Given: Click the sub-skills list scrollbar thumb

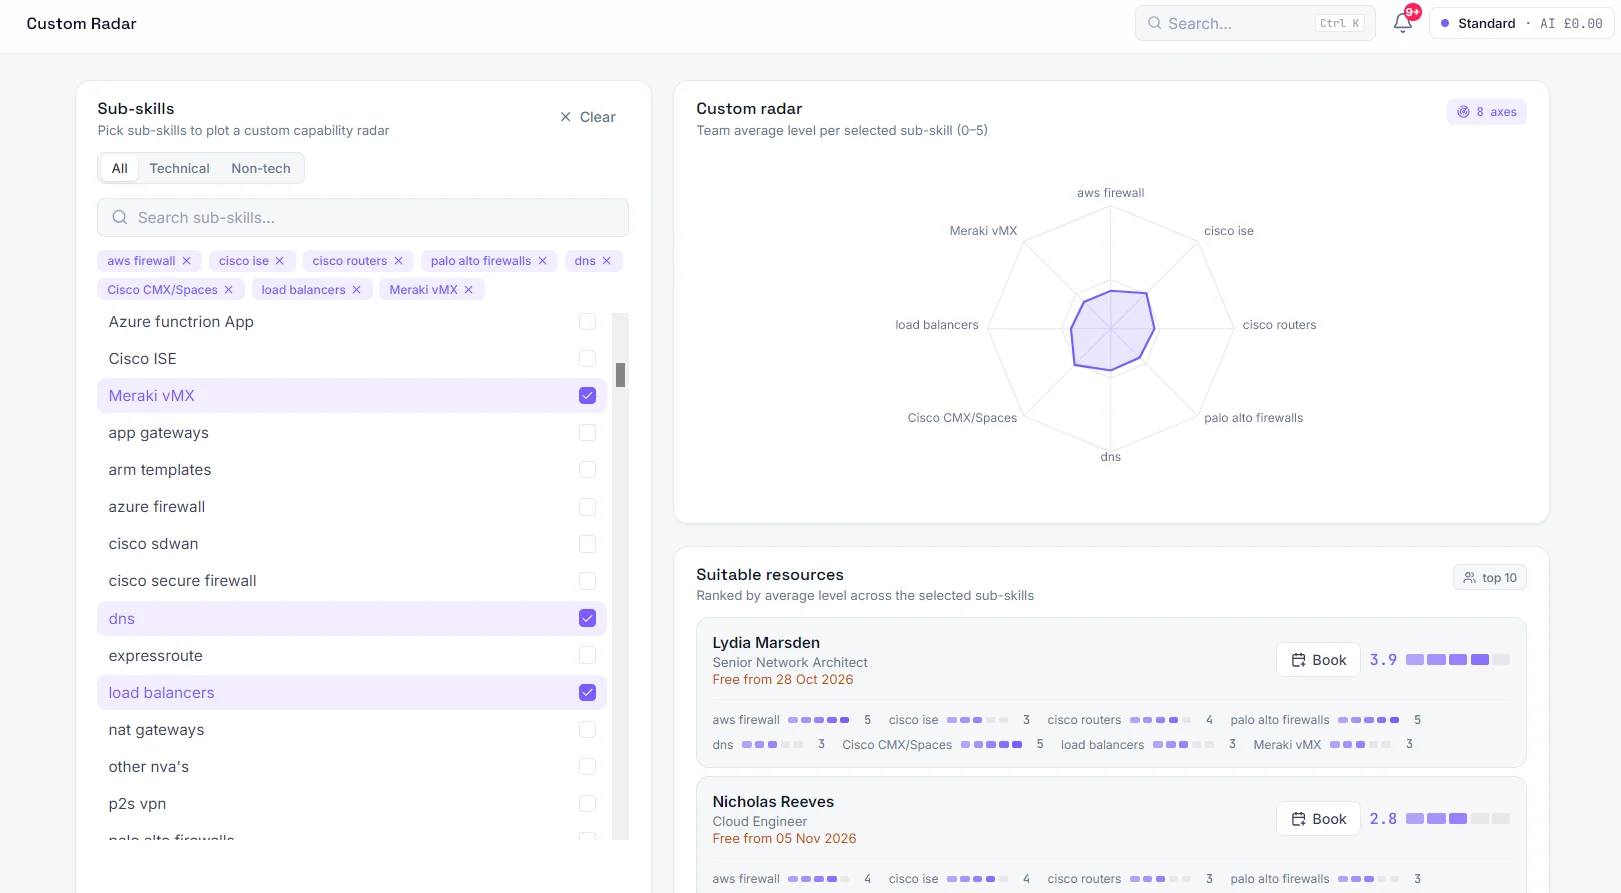Looking at the screenshot, I should click(620, 375).
